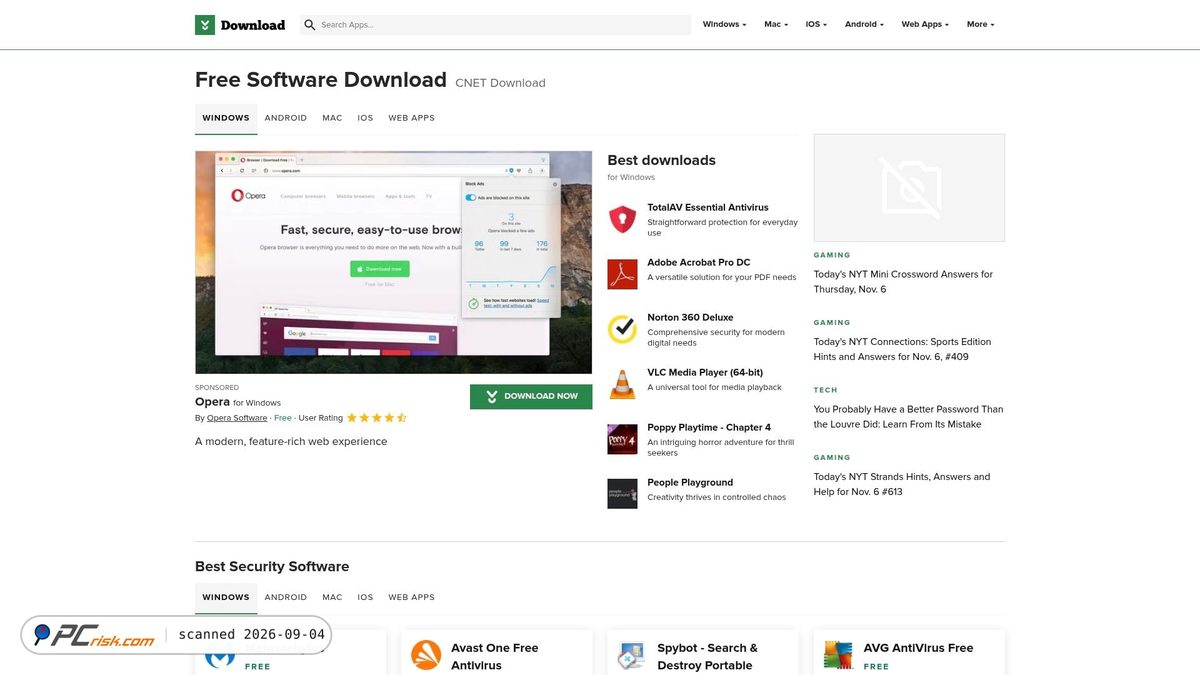Click the VLC Media Player cone icon

click(622, 384)
